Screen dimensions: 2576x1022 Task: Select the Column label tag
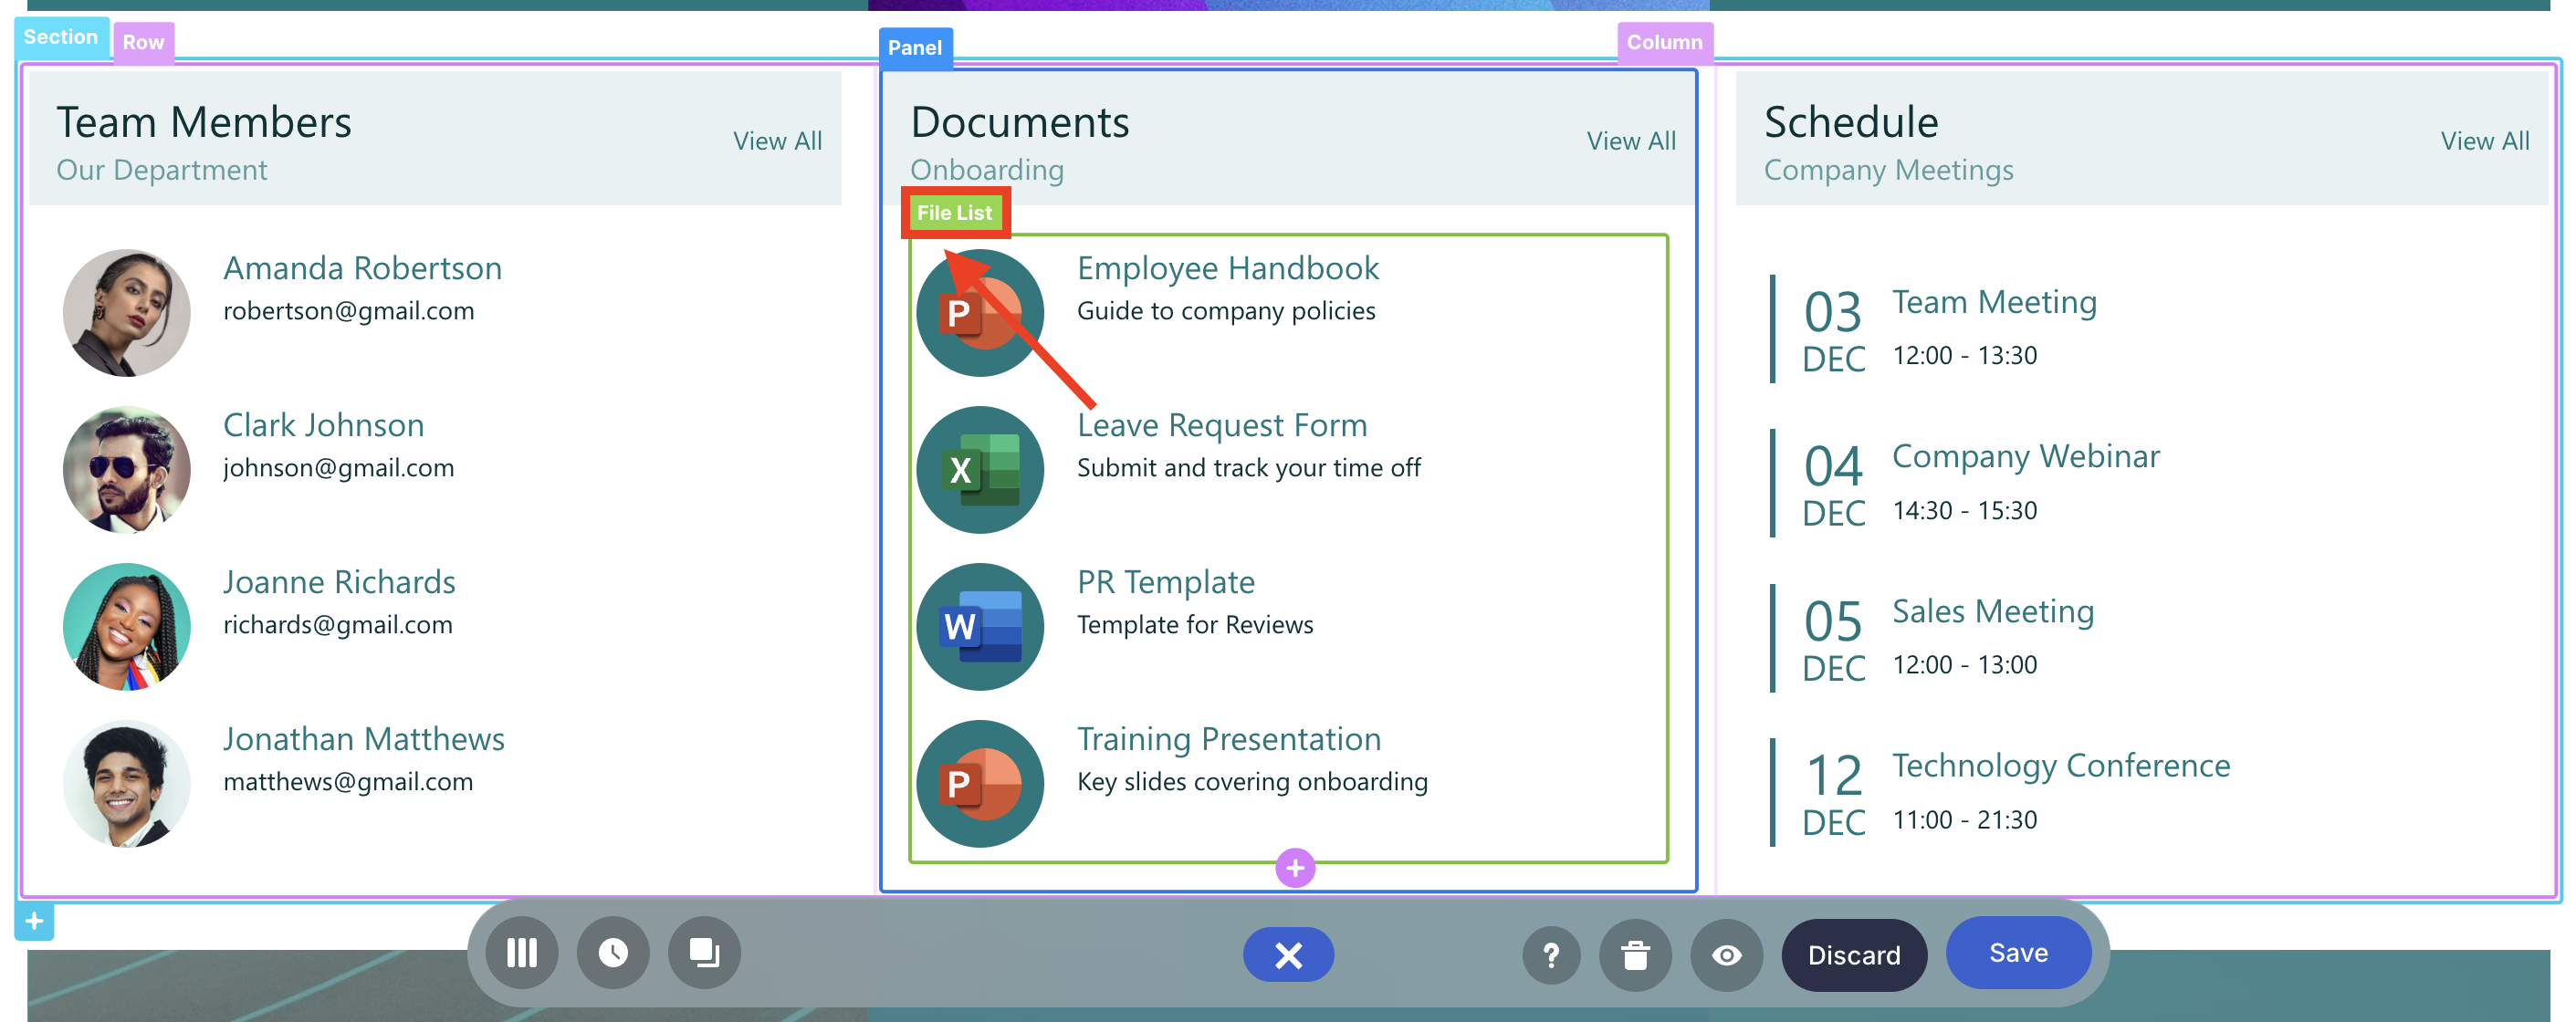[x=1663, y=42]
